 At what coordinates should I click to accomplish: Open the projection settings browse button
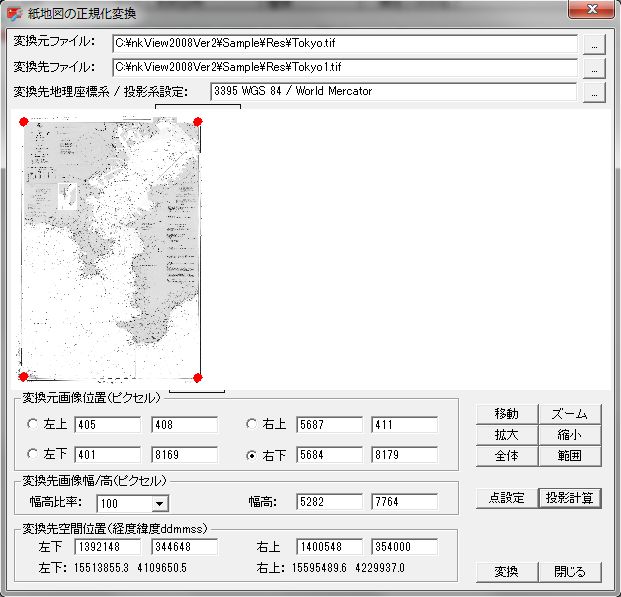(594, 93)
